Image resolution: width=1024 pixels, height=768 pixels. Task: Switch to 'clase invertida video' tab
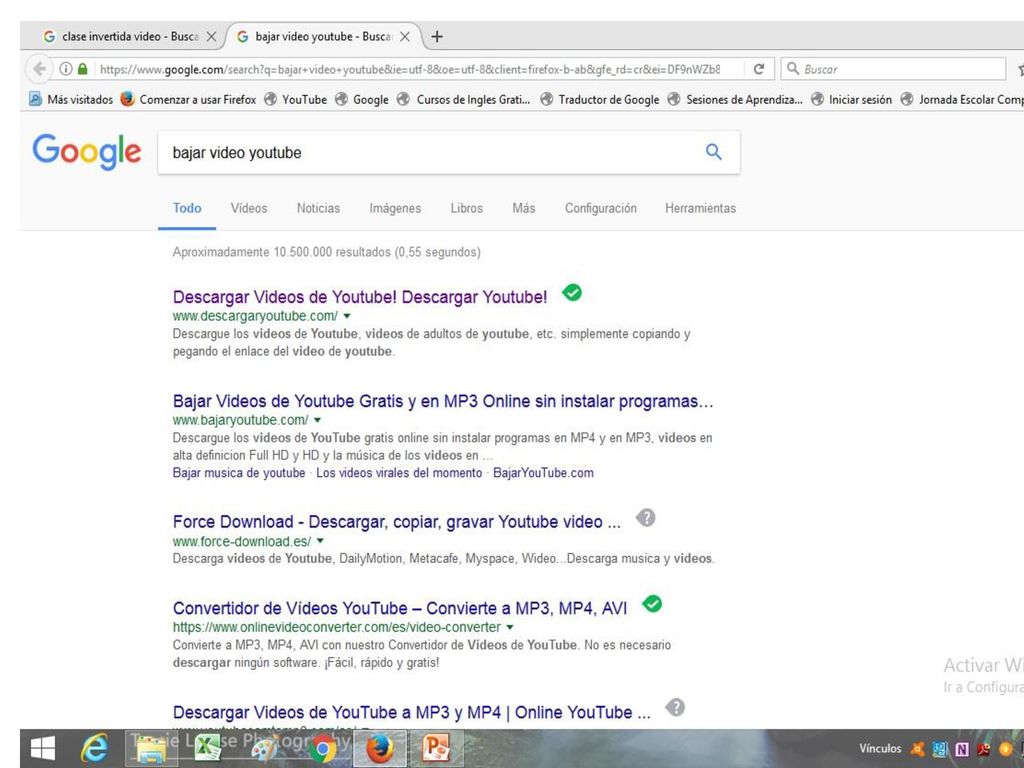pos(129,37)
